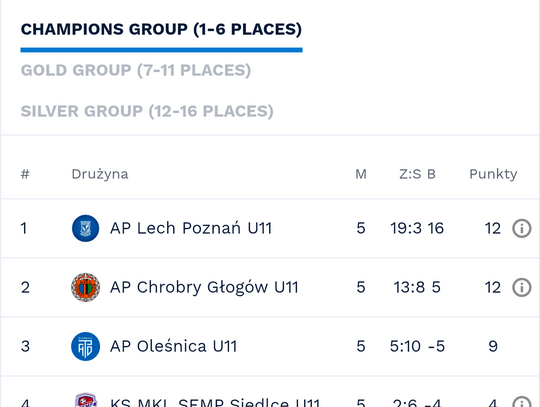Switch to Gold Group (7-11 places) tab
Viewport: 540px width, 407px height.
coord(136,70)
